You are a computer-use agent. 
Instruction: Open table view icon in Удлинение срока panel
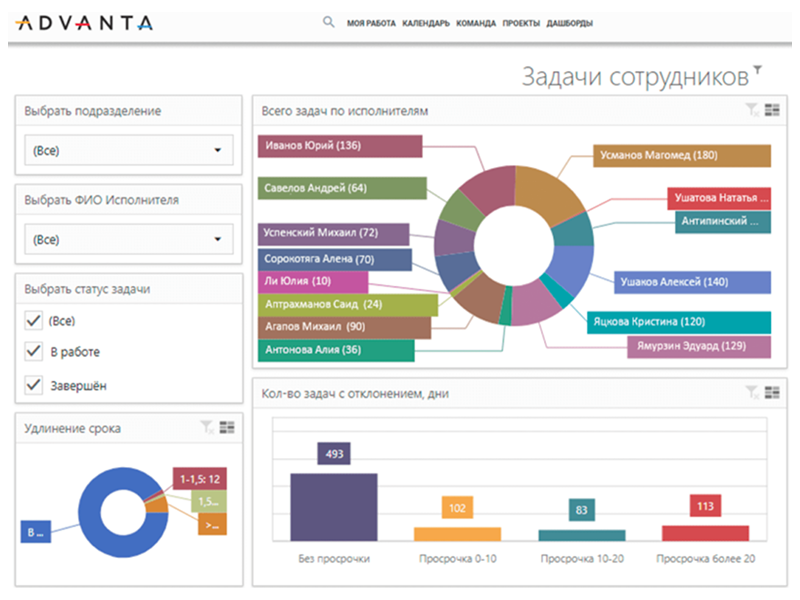coord(227,427)
